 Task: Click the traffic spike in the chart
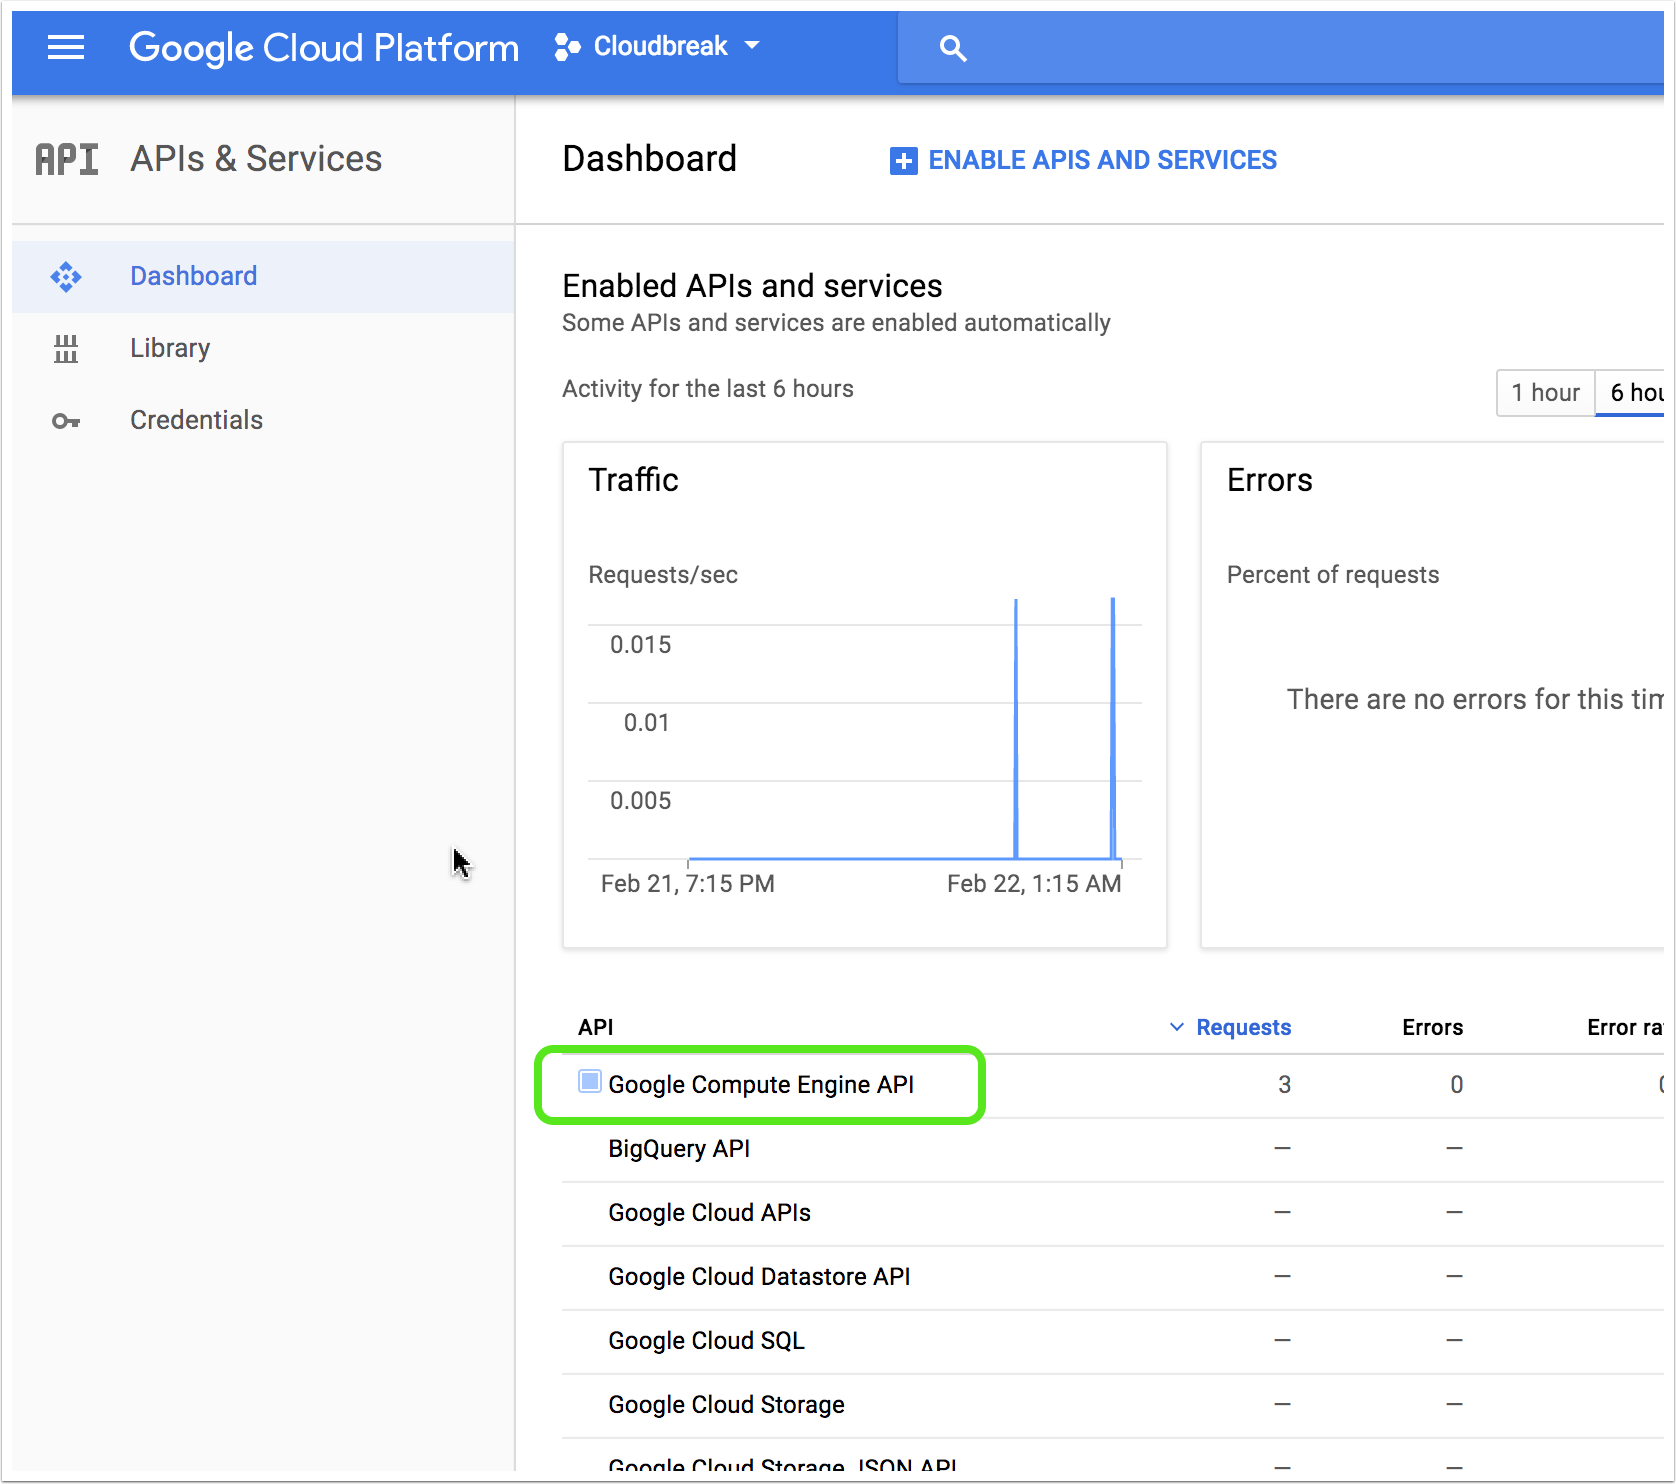coord(1016,700)
